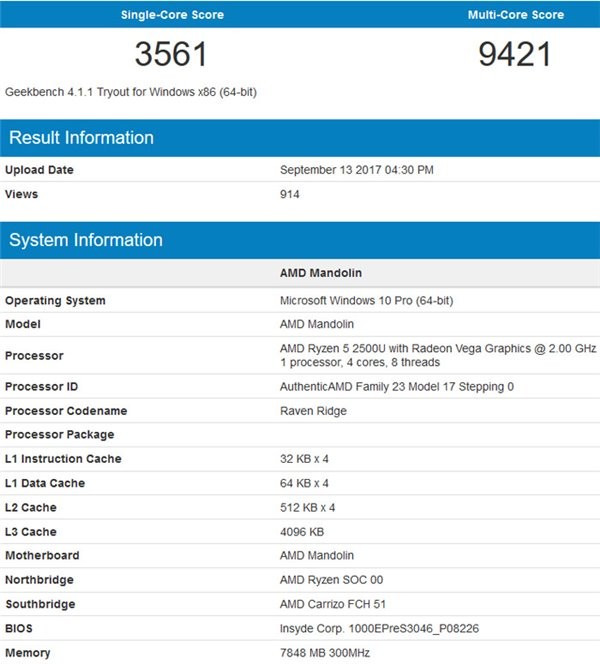Click the Model row label

click(23, 324)
